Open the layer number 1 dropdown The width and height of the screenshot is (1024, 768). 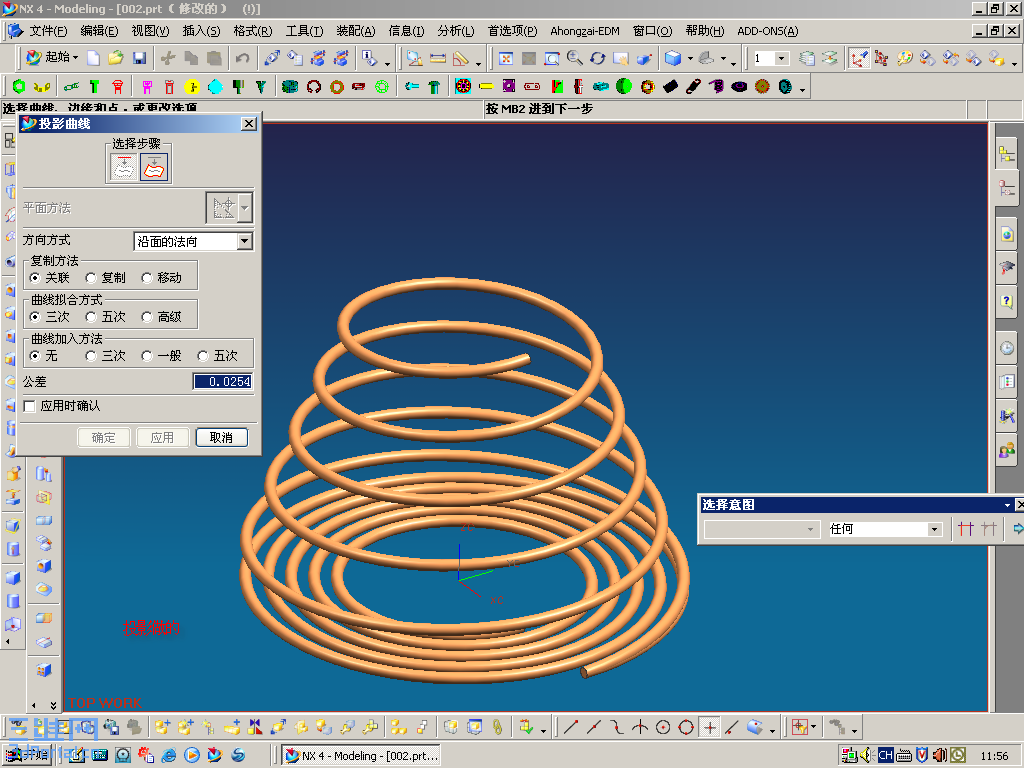pyautogui.click(x=781, y=58)
